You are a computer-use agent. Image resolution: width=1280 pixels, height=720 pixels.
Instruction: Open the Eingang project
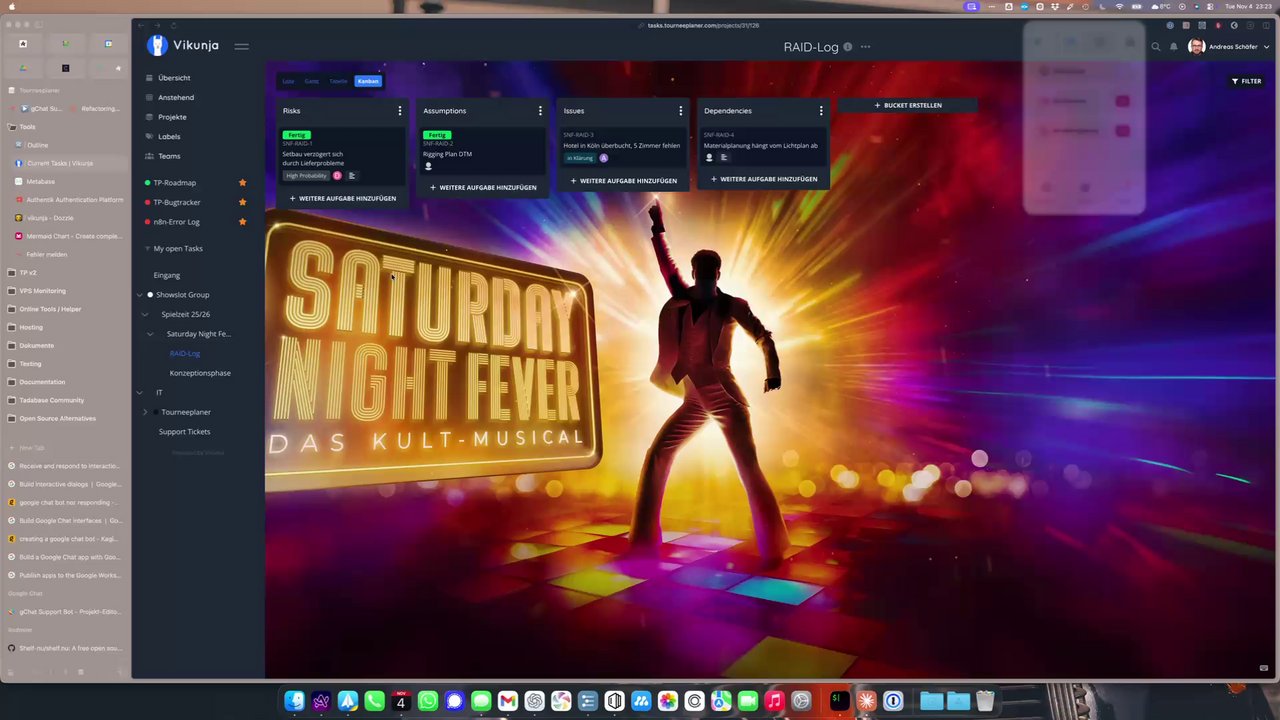tap(166, 275)
